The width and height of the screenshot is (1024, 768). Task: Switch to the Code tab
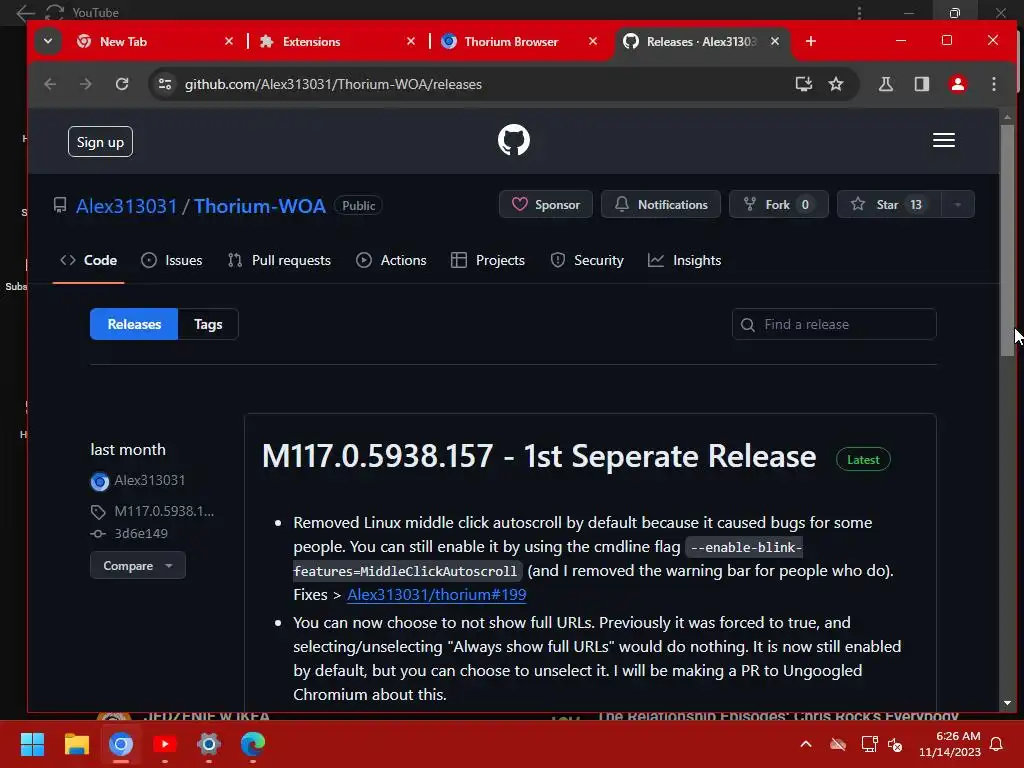pos(88,260)
